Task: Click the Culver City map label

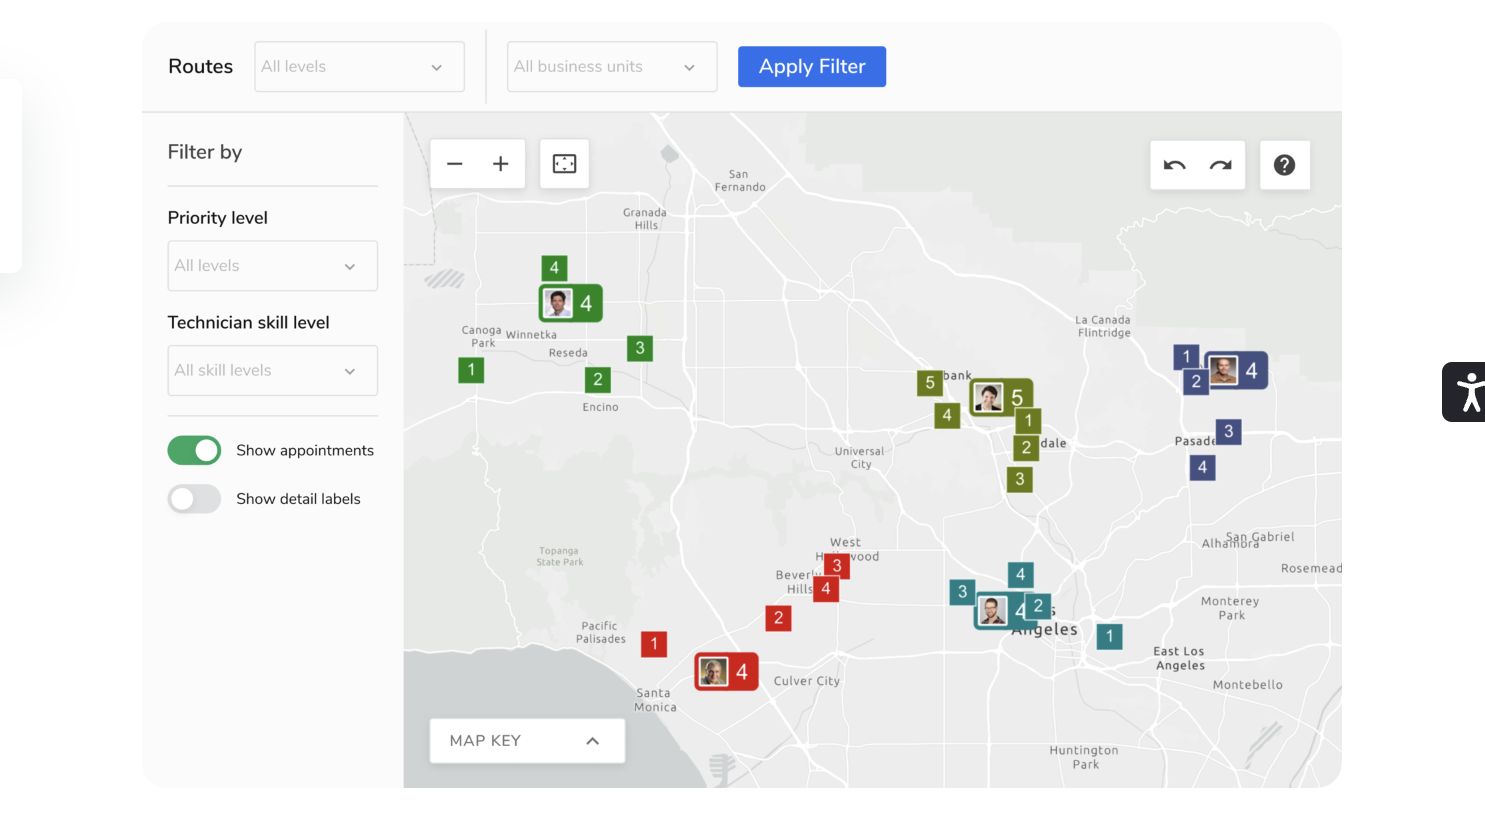Action: (807, 681)
